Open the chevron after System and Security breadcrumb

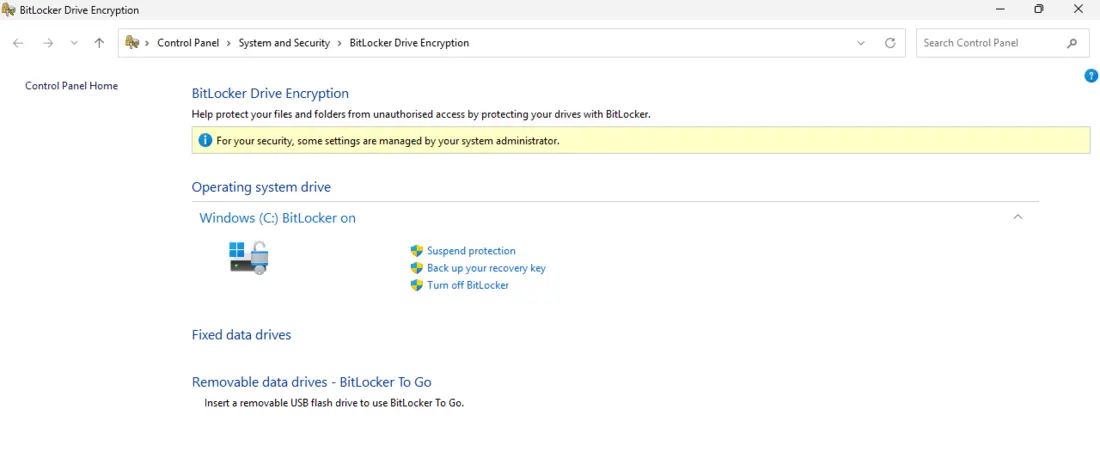click(x=340, y=43)
